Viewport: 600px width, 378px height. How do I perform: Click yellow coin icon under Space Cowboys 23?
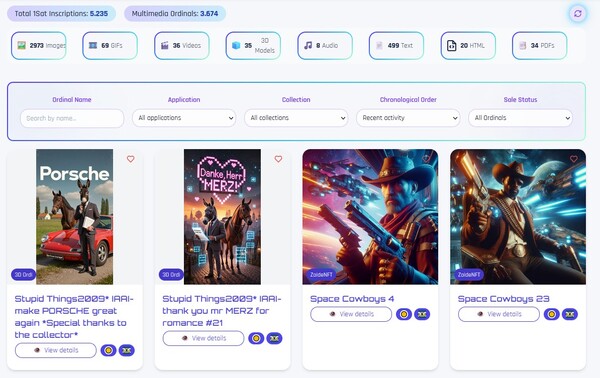point(551,314)
